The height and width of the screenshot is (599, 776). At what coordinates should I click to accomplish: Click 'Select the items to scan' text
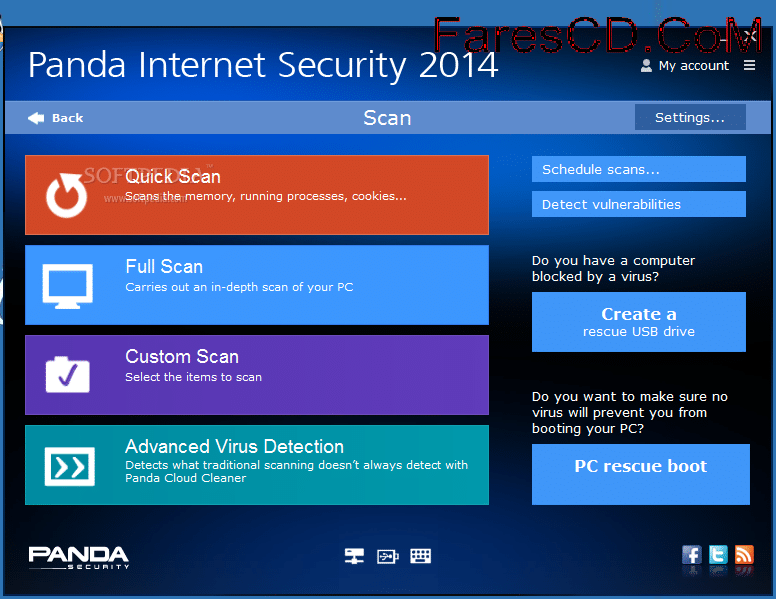[194, 377]
